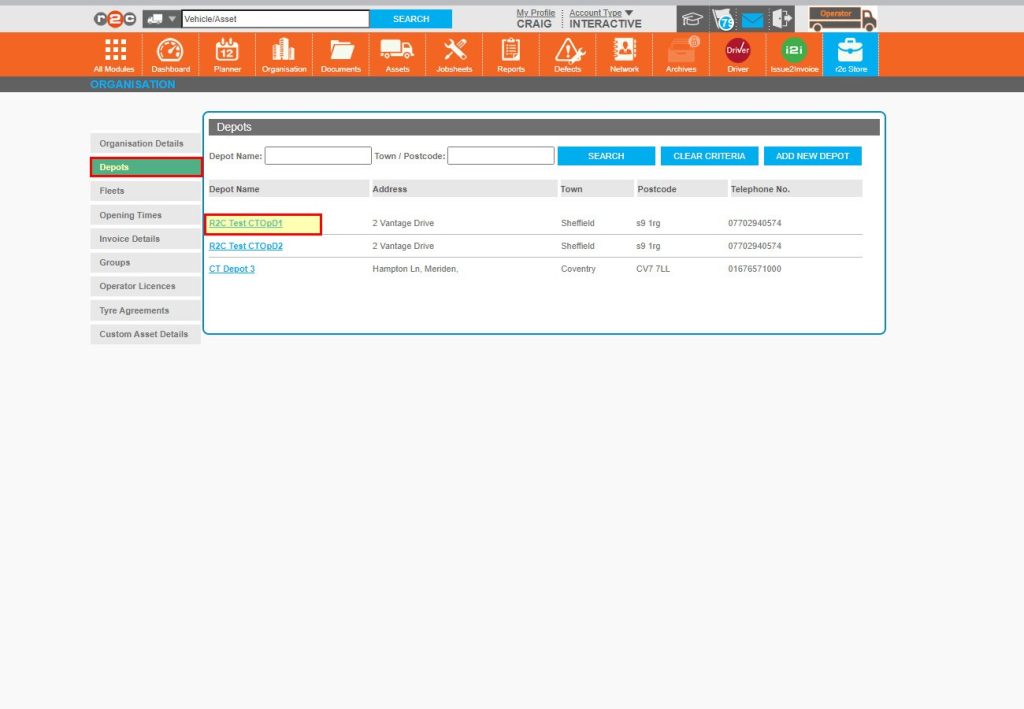Screen dimensions: 1024x709
Task: Click in the Depot Name input field
Action: (x=318, y=155)
